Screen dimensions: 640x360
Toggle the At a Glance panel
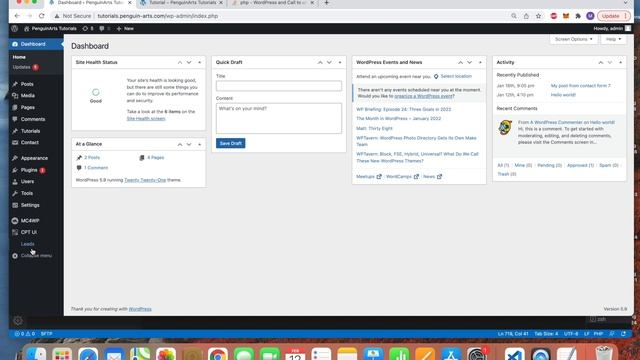pyautogui.click(x=200, y=144)
